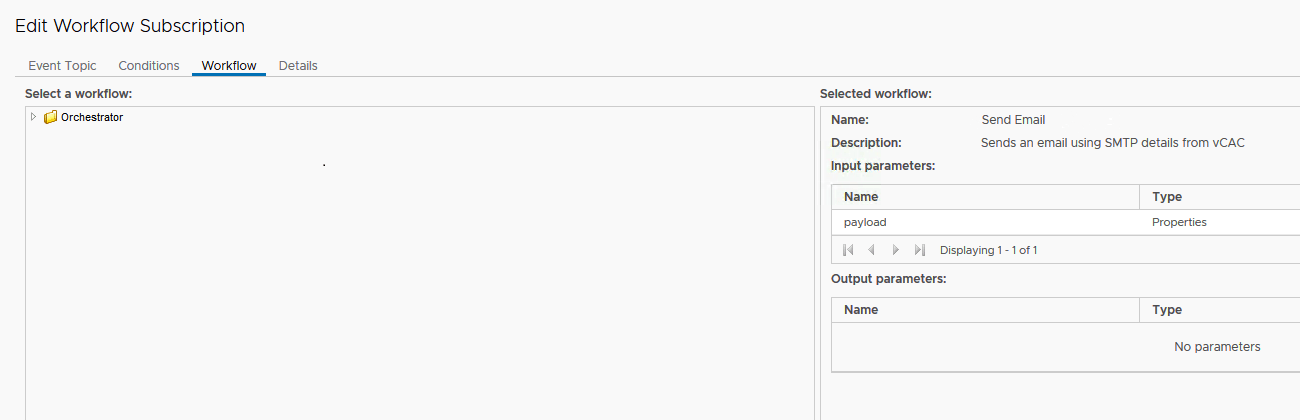Click the Displaying 1 - 1 of 1 text
Screen dimensions: 1300x420
coord(988,250)
